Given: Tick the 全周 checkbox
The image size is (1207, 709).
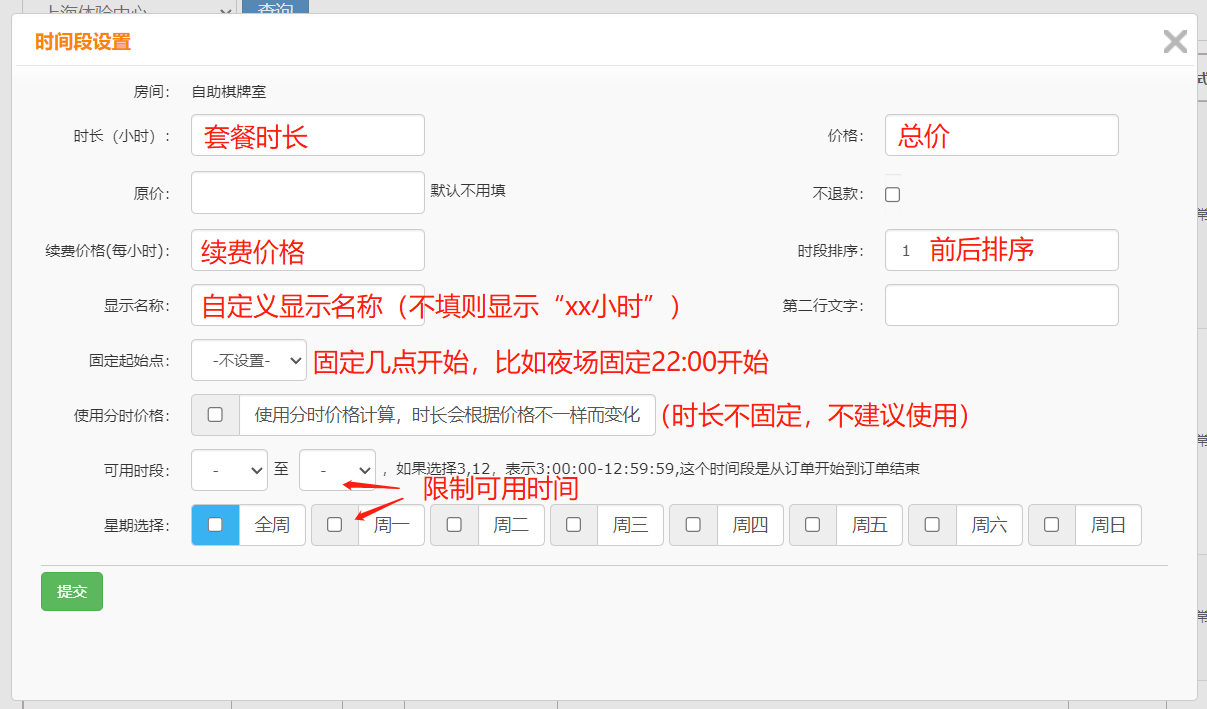Looking at the screenshot, I should tap(215, 524).
